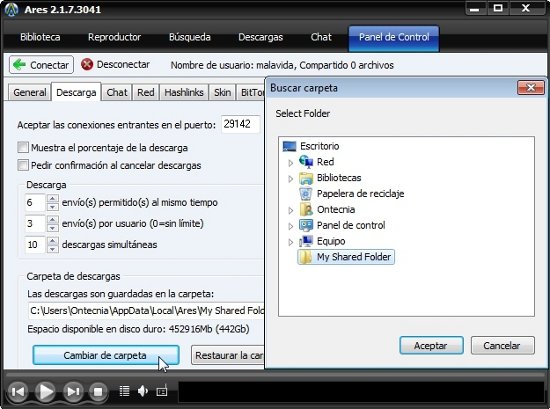Switch to the Reproductor tab
The image size is (550, 409).
114,37
